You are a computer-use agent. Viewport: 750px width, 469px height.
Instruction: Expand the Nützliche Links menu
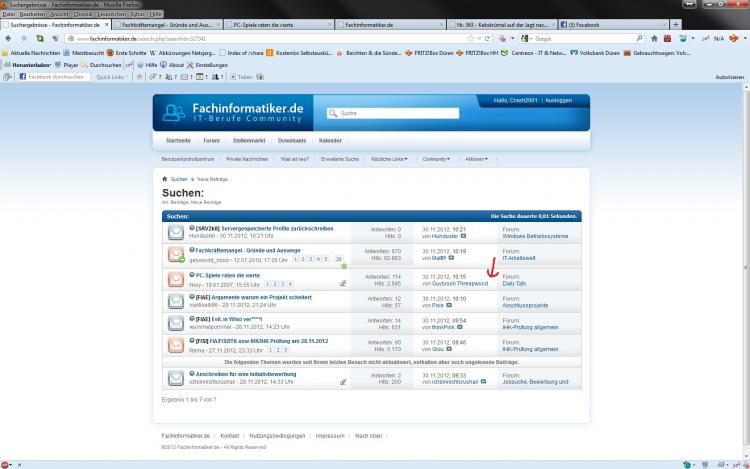[389, 159]
